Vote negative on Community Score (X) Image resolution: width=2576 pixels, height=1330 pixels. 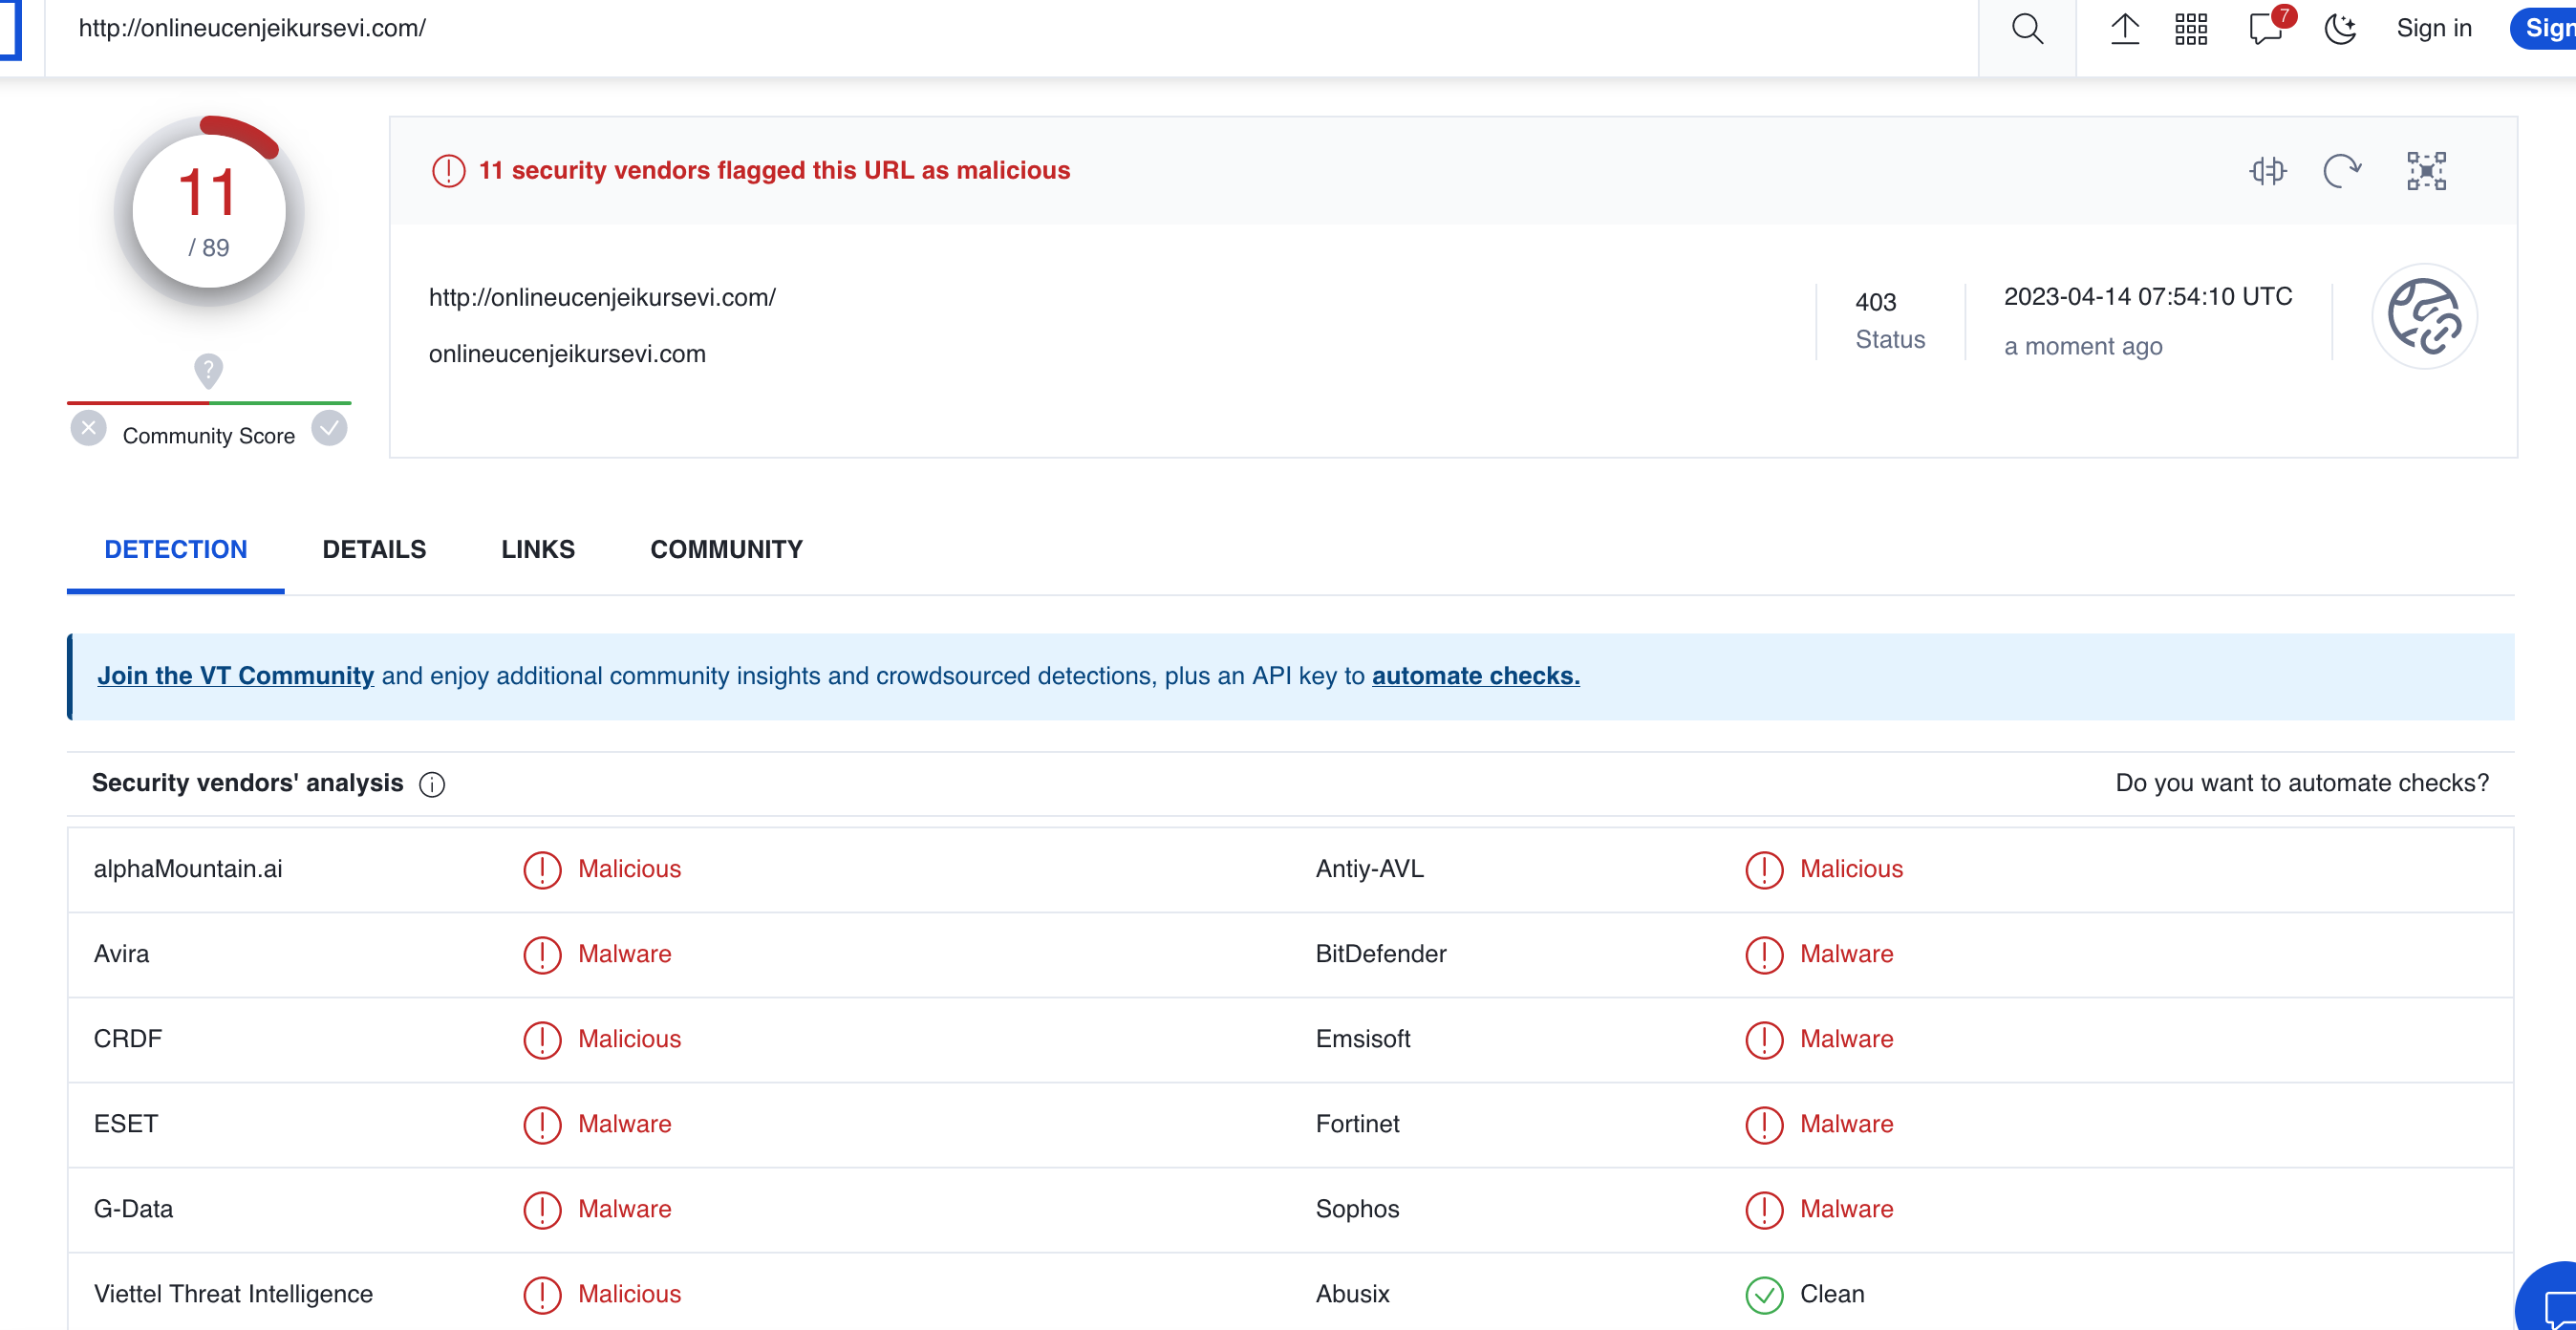coord(88,428)
